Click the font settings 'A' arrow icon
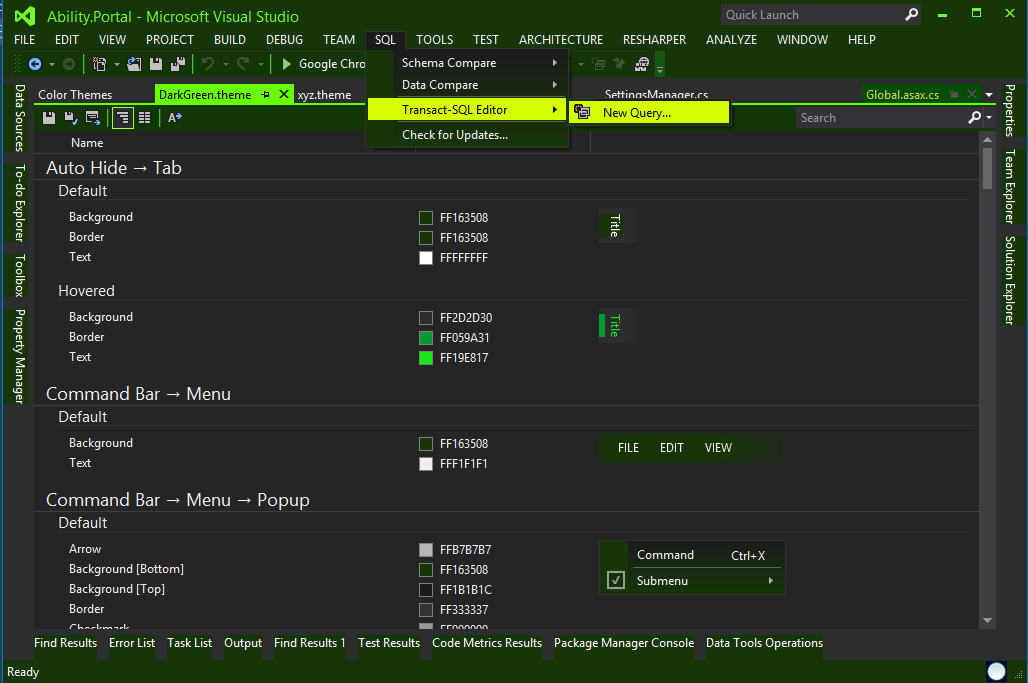The image size is (1028, 683). (x=174, y=117)
